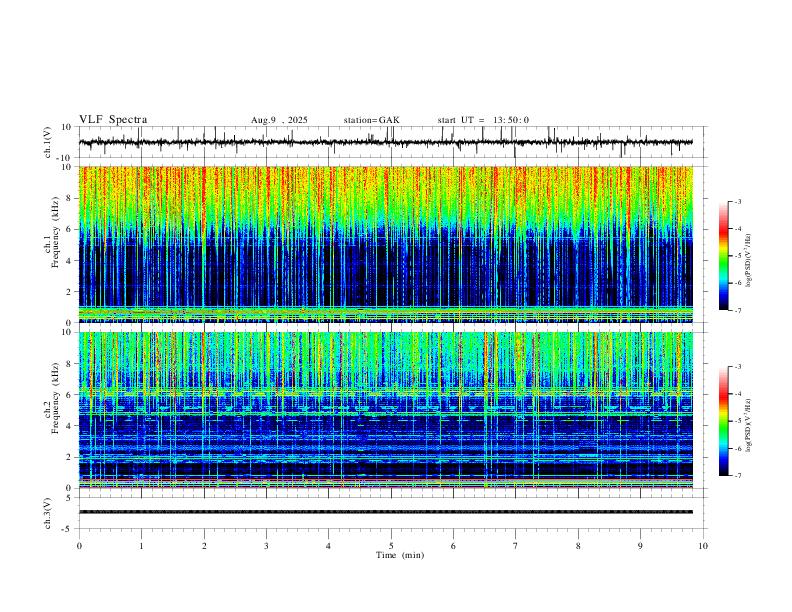Click the 'station=GAK' label
Screen dimensions: 792x612
[371, 120]
